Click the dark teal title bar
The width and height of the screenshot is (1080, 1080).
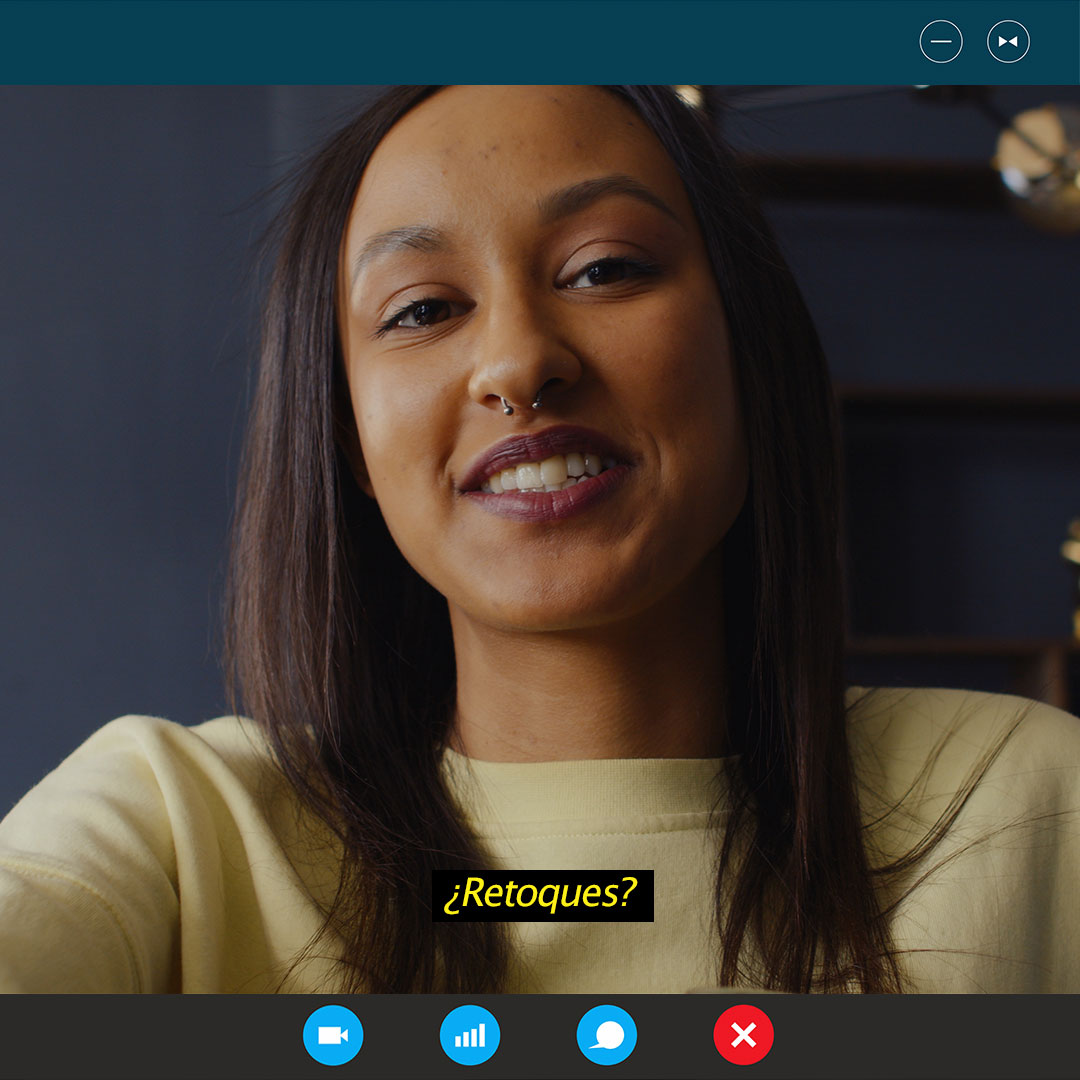[450, 42]
